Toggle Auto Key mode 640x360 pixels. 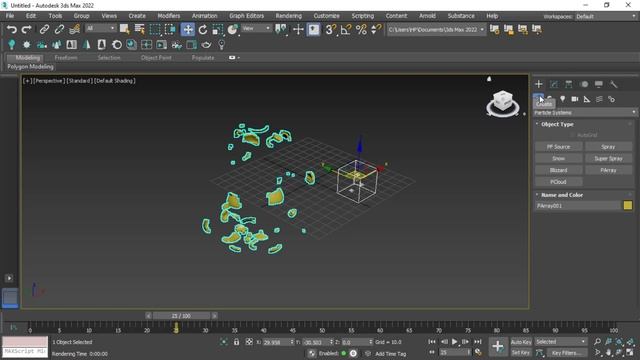pyautogui.click(x=521, y=342)
